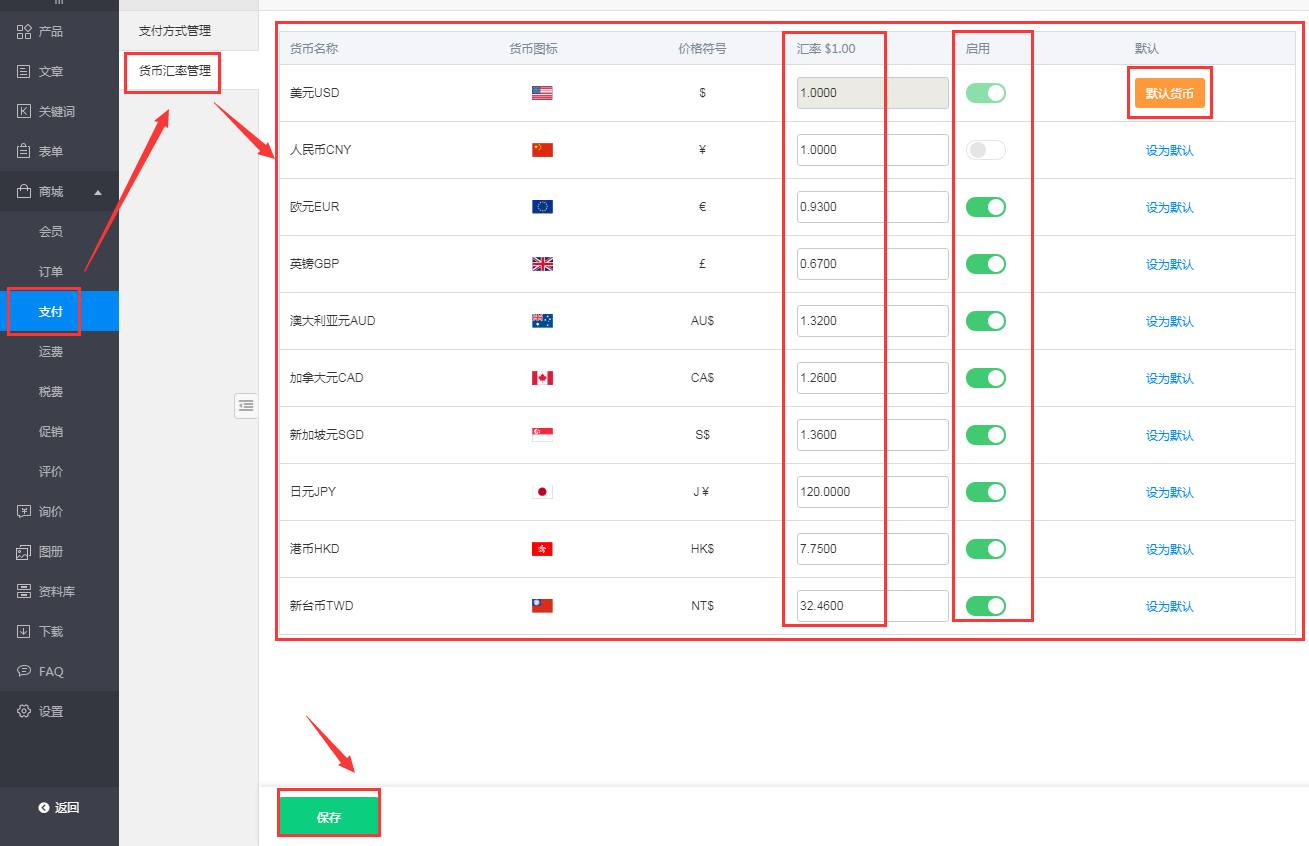Click the collapse submenu panel icon
The height and width of the screenshot is (846, 1309).
pos(246,405)
